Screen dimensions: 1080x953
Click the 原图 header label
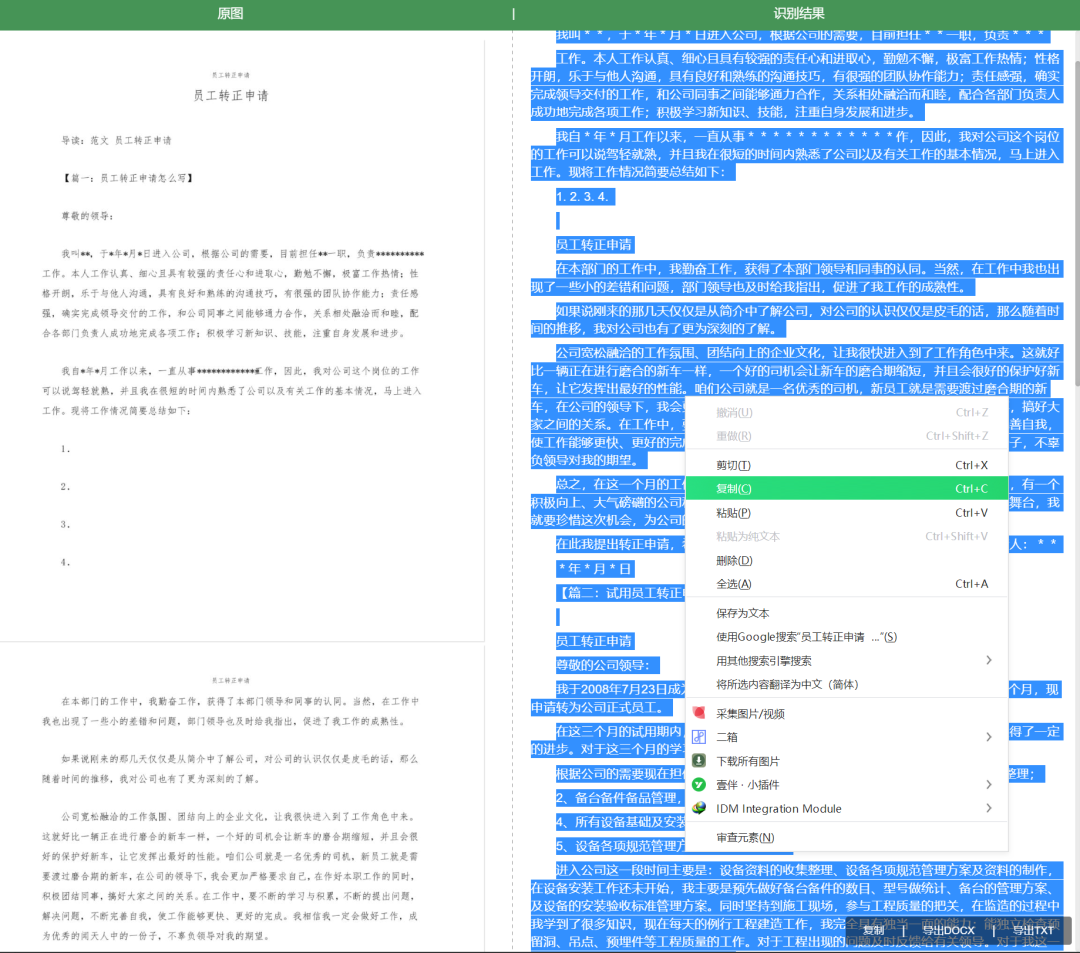tap(230, 13)
